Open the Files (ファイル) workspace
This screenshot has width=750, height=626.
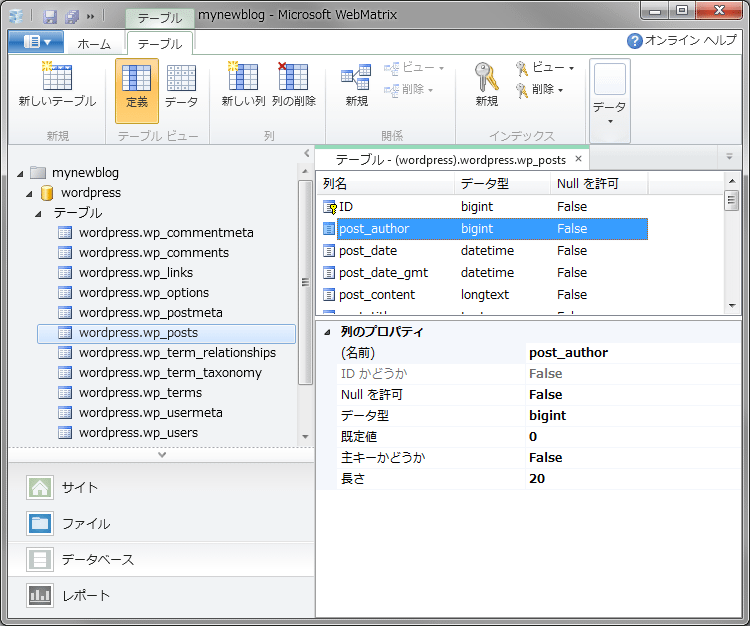coord(161,524)
